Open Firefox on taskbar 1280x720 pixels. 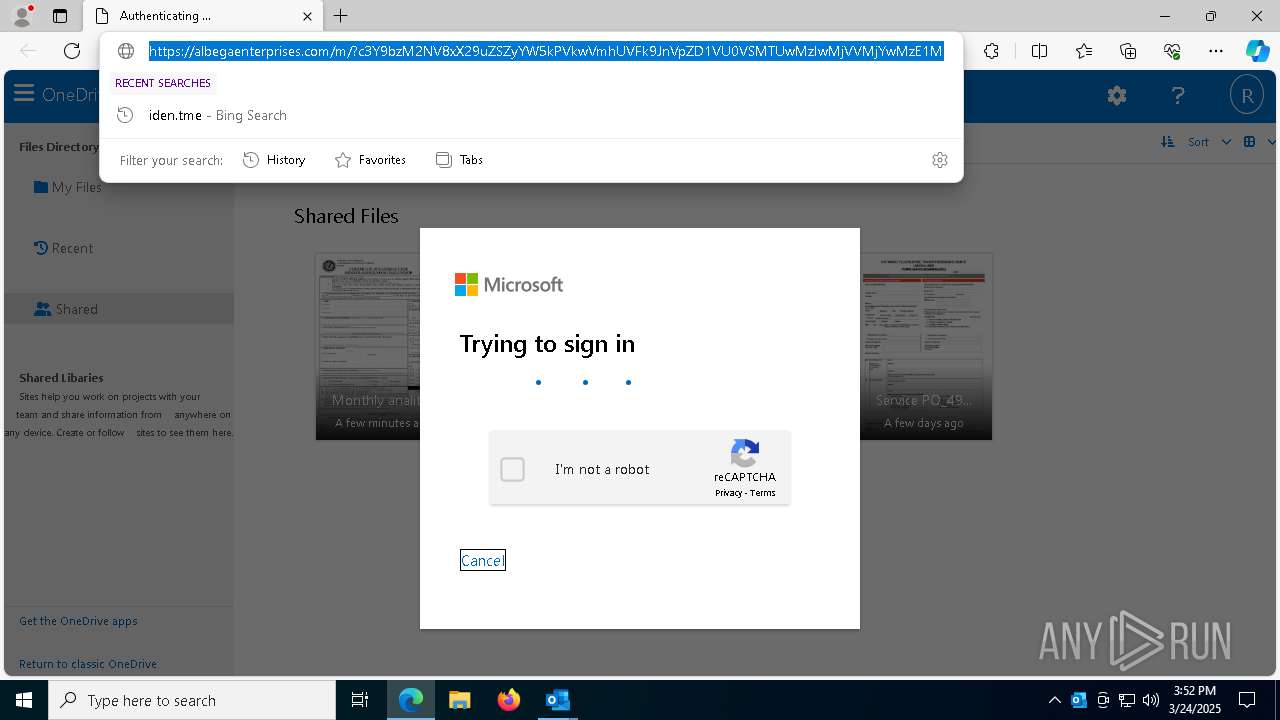click(x=508, y=700)
